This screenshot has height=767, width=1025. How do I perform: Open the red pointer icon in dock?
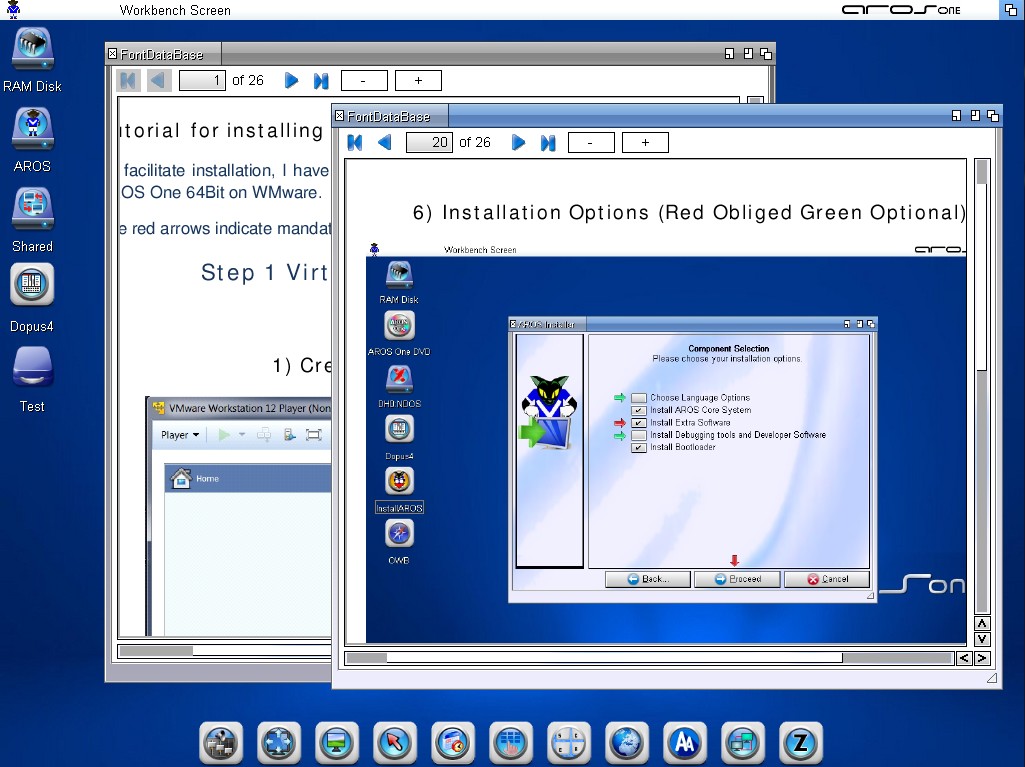[394, 743]
